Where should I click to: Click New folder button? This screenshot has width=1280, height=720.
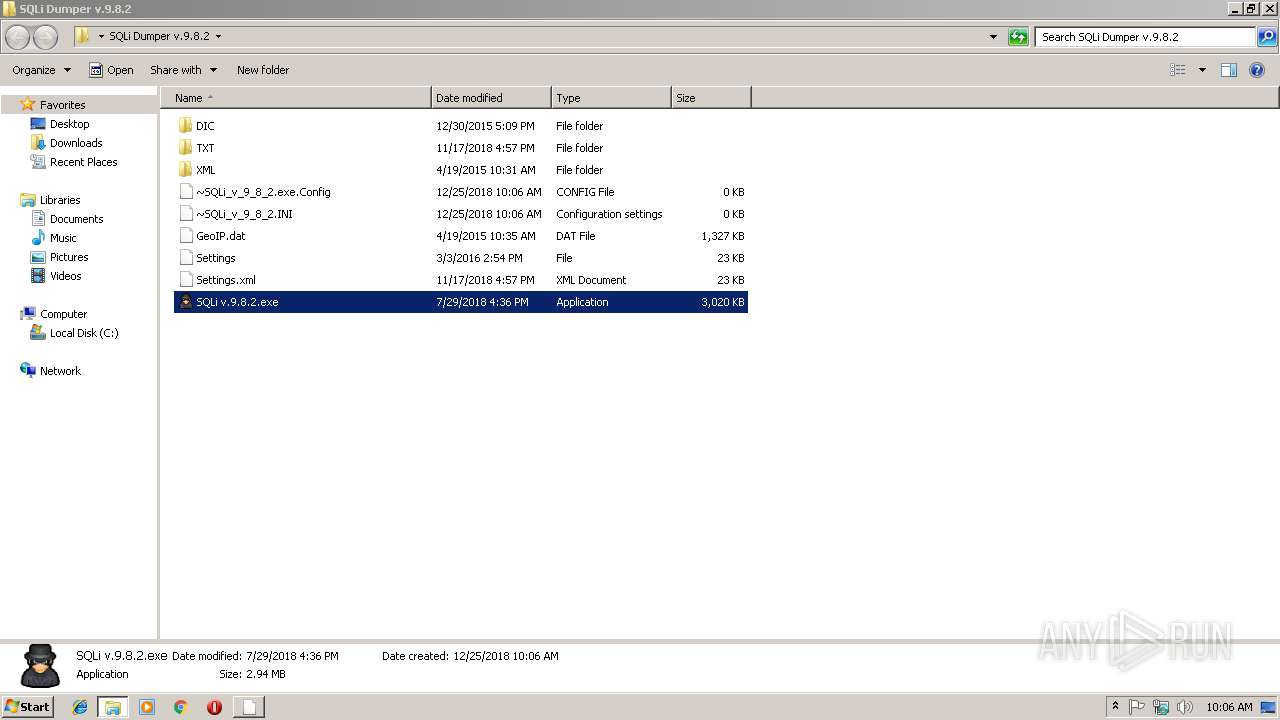[x=263, y=70]
